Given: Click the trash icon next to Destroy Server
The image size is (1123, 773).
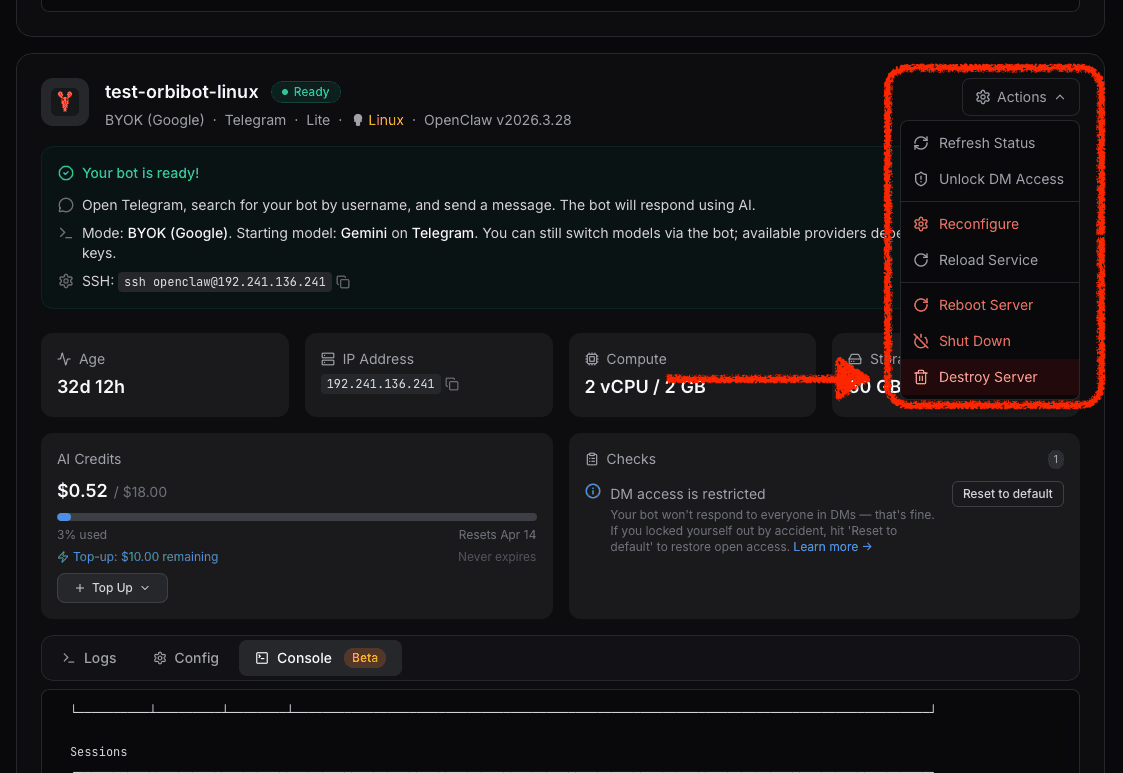Looking at the screenshot, I should [x=920, y=377].
